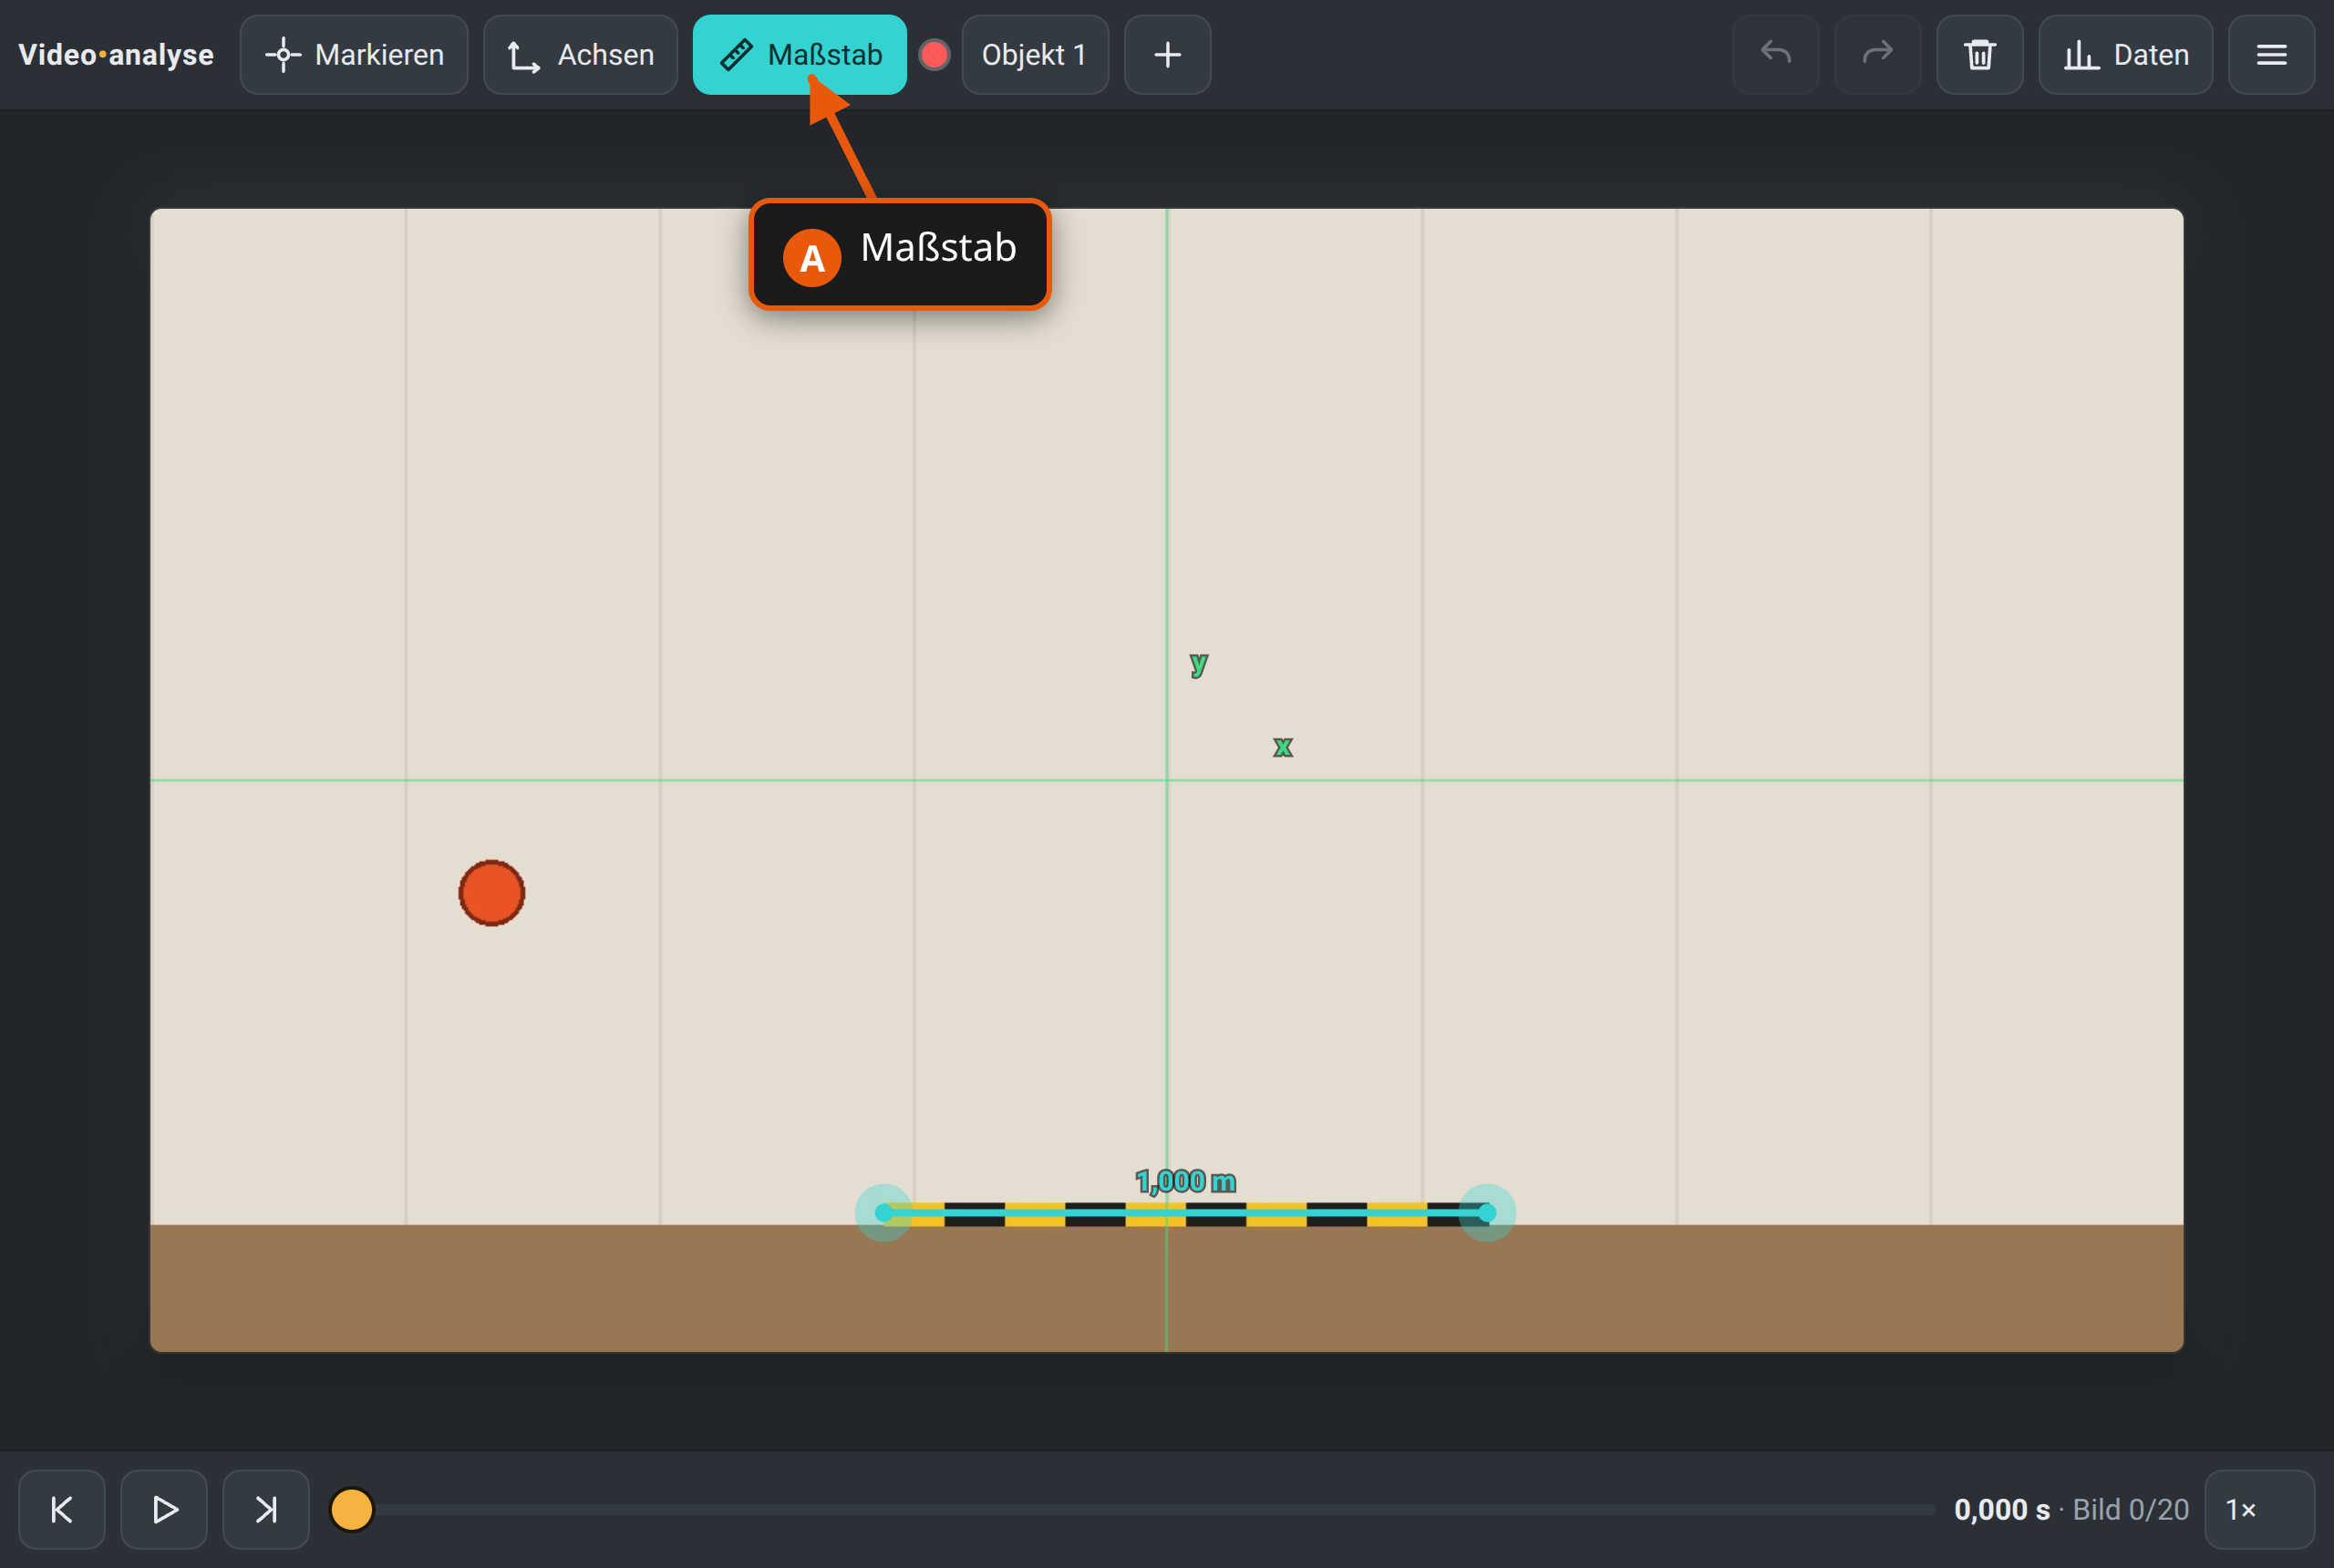The height and width of the screenshot is (1568, 2334).
Task: Step to the next frame
Action: click(x=266, y=1509)
